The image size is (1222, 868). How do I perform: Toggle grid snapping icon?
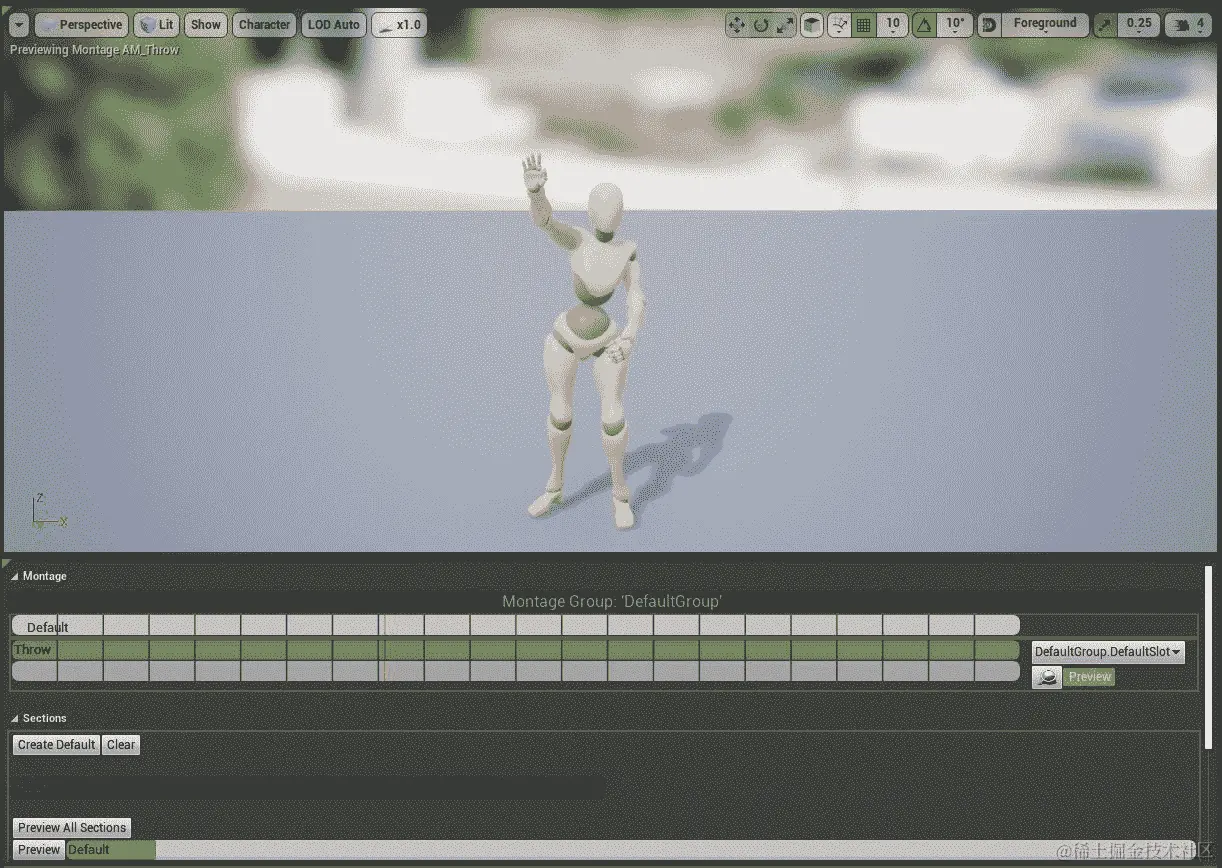tap(864, 25)
